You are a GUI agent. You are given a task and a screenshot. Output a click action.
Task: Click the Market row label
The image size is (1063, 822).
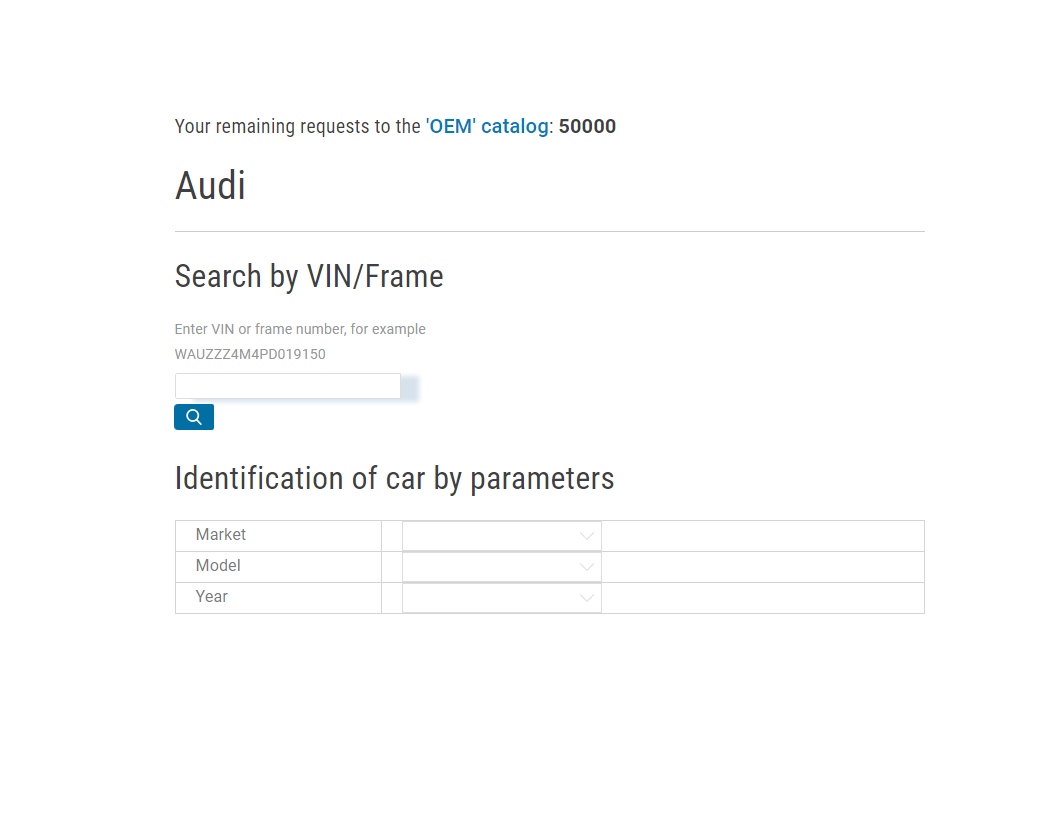[x=221, y=535]
